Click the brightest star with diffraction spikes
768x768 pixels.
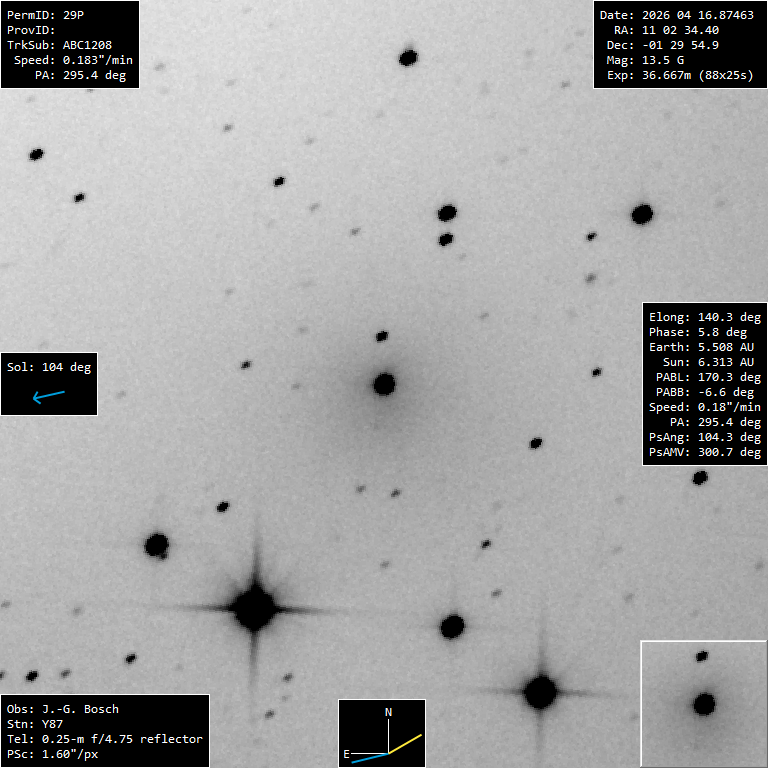click(254, 607)
